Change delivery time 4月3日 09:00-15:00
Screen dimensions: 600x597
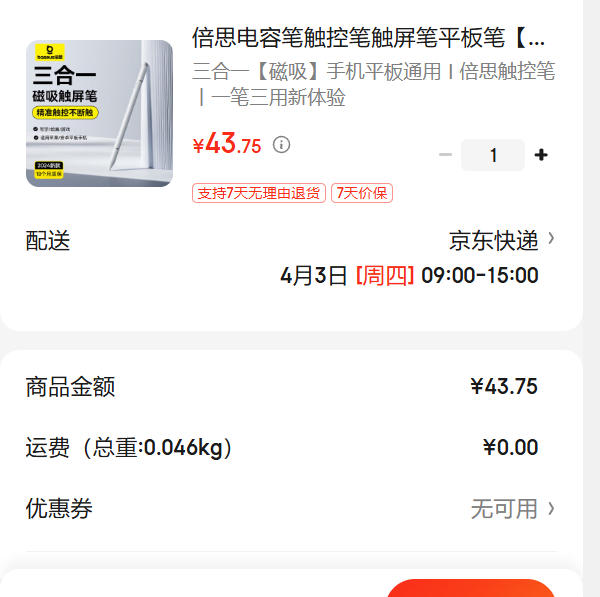pyautogui.click(x=409, y=276)
